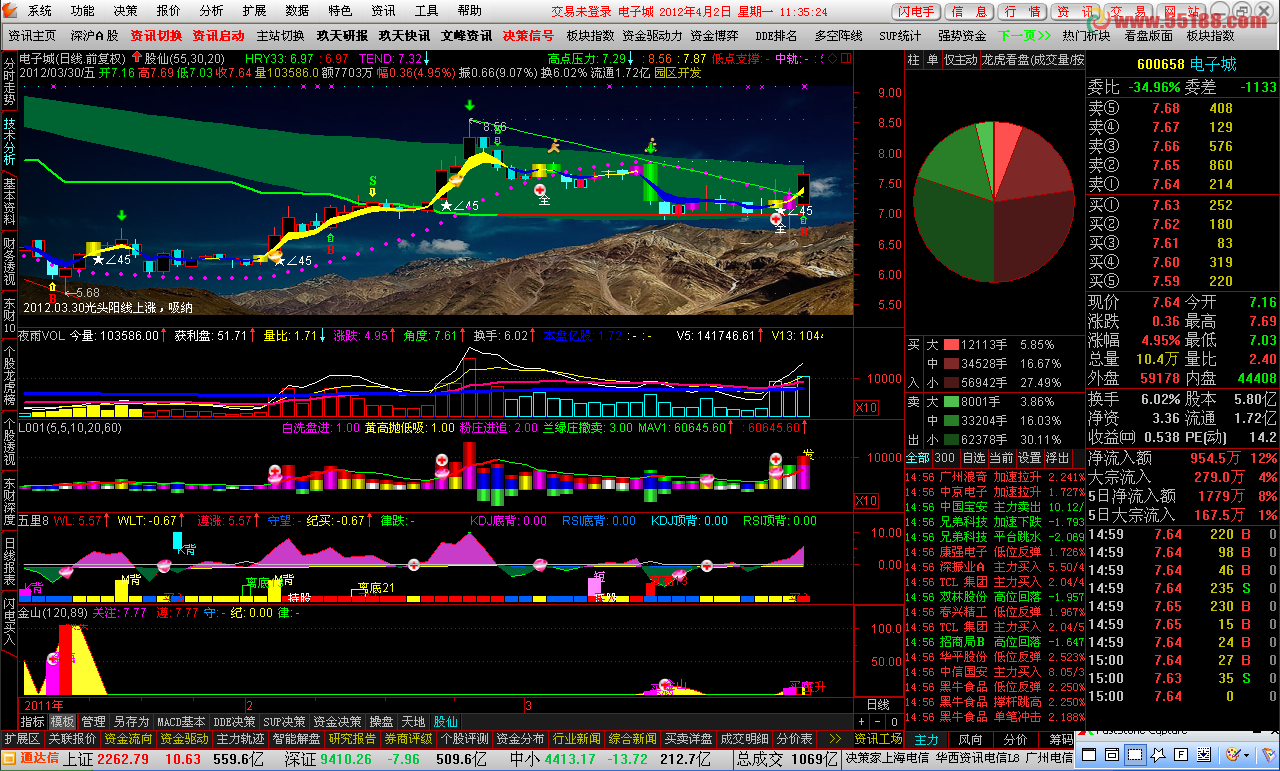Click the 信息 button
Viewport: 1280px width, 771px height.
[x=970, y=12]
